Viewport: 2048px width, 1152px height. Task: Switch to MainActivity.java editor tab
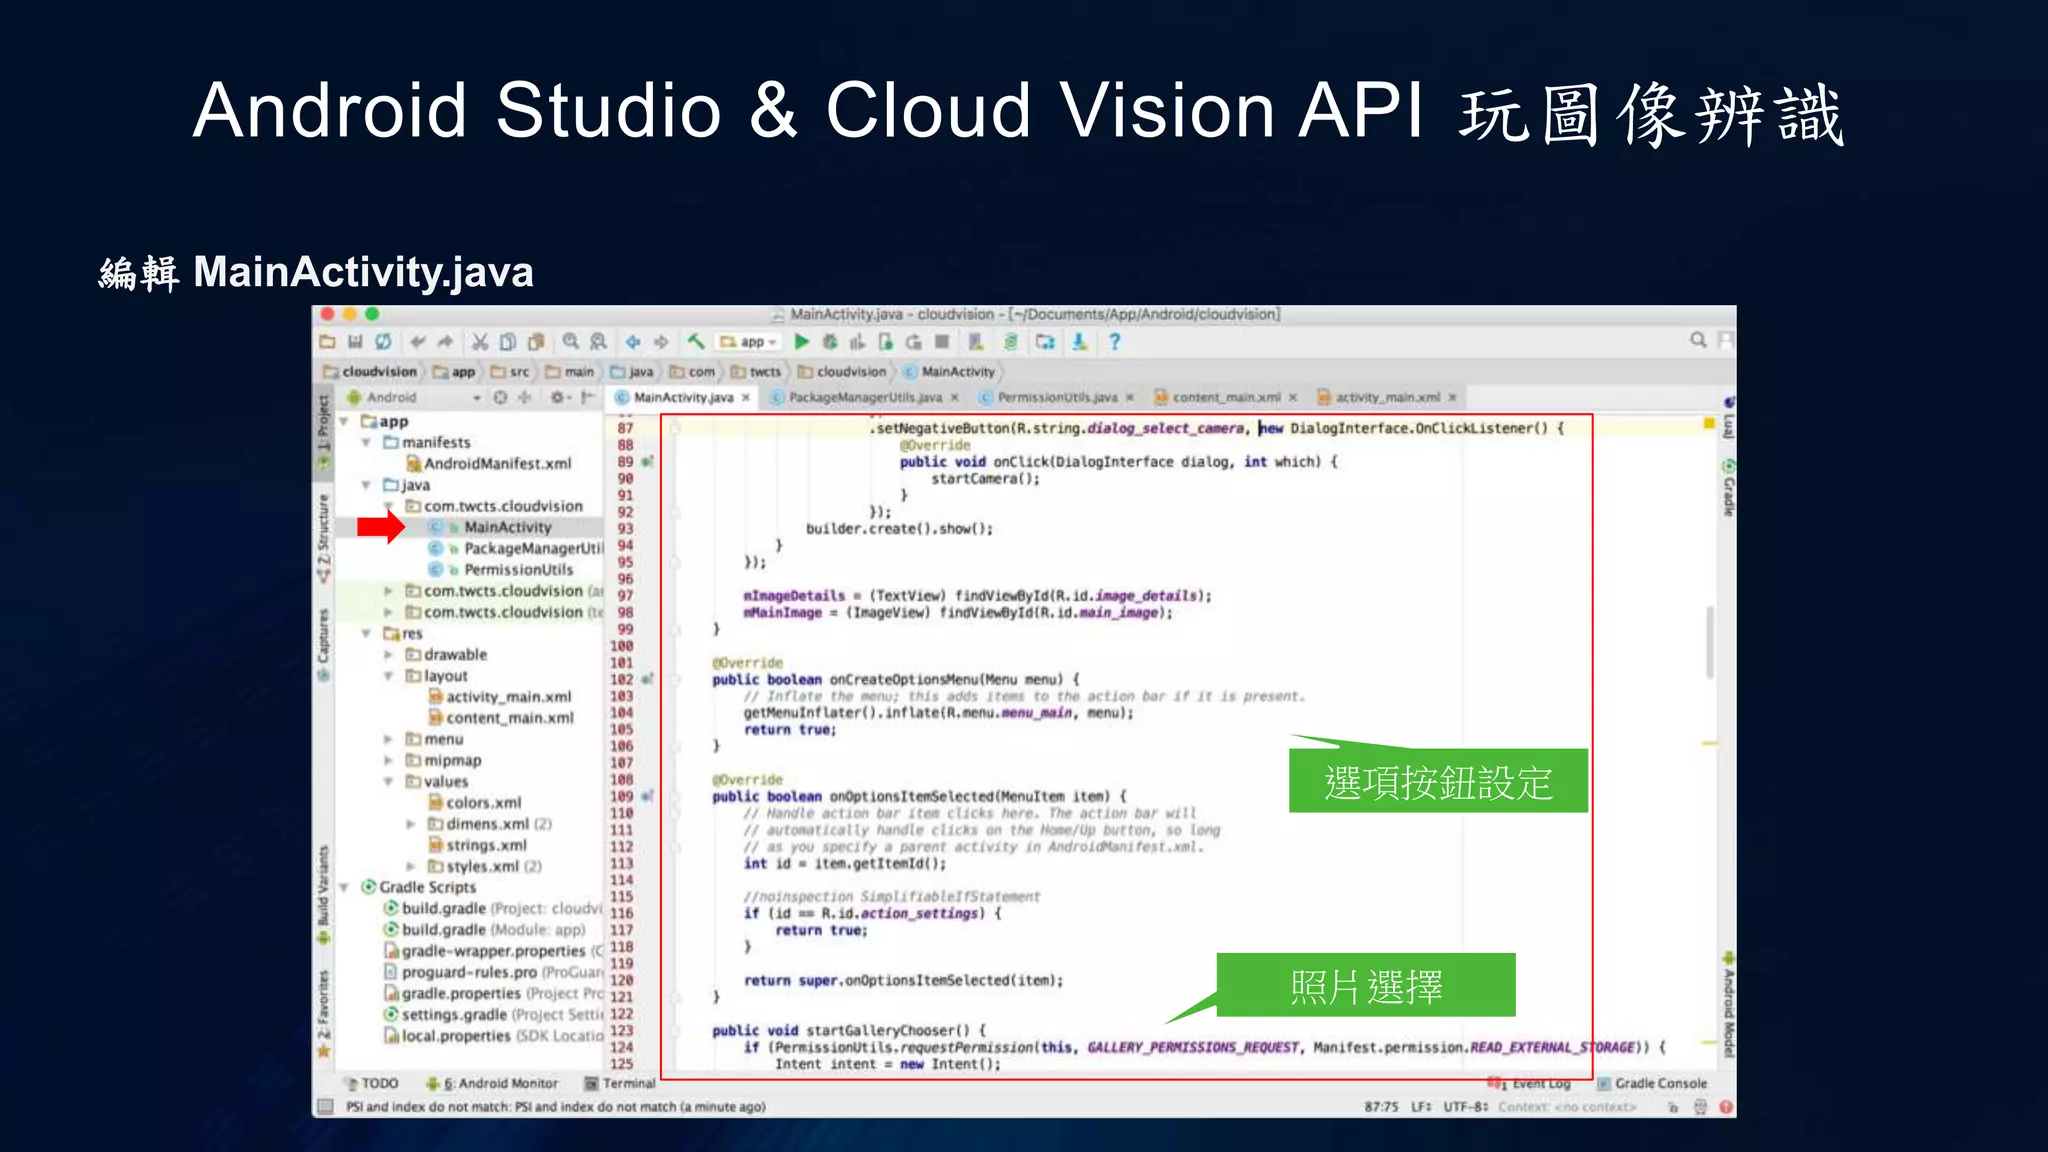(x=683, y=398)
